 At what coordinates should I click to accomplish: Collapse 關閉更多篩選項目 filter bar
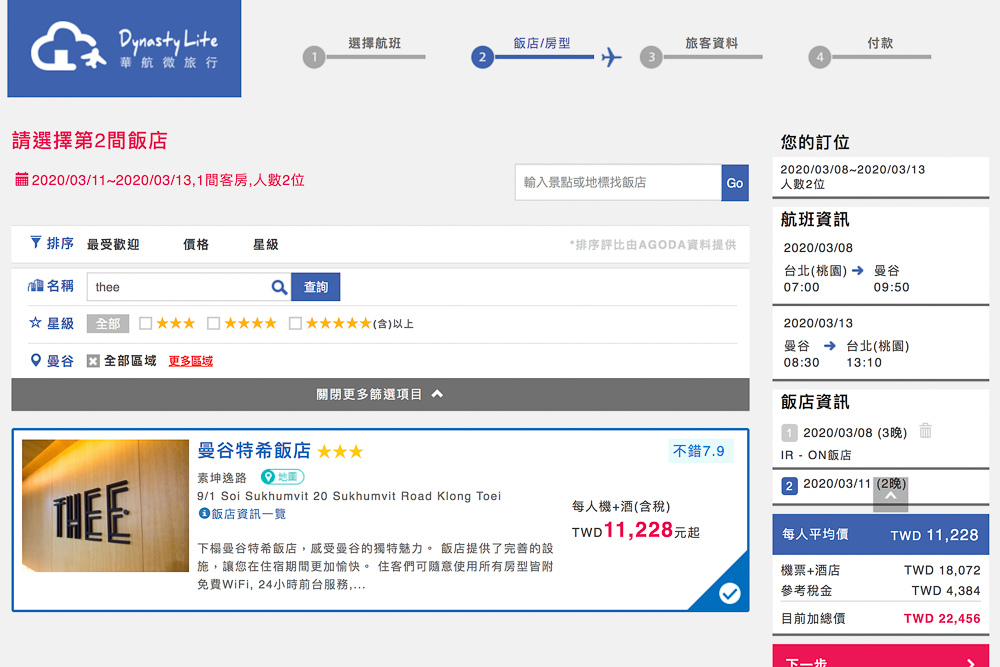click(x=380, y=395)
